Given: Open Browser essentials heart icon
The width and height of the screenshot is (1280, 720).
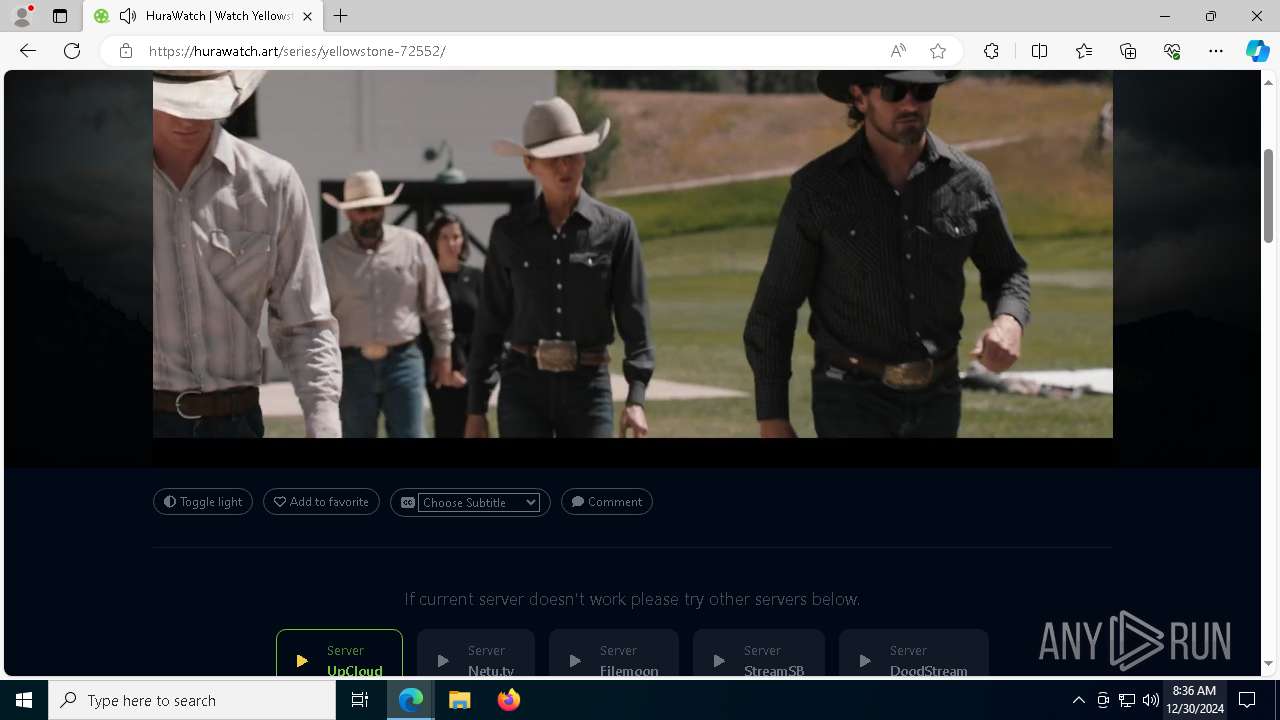Looking at the screenshot, I should point(1172,51).
